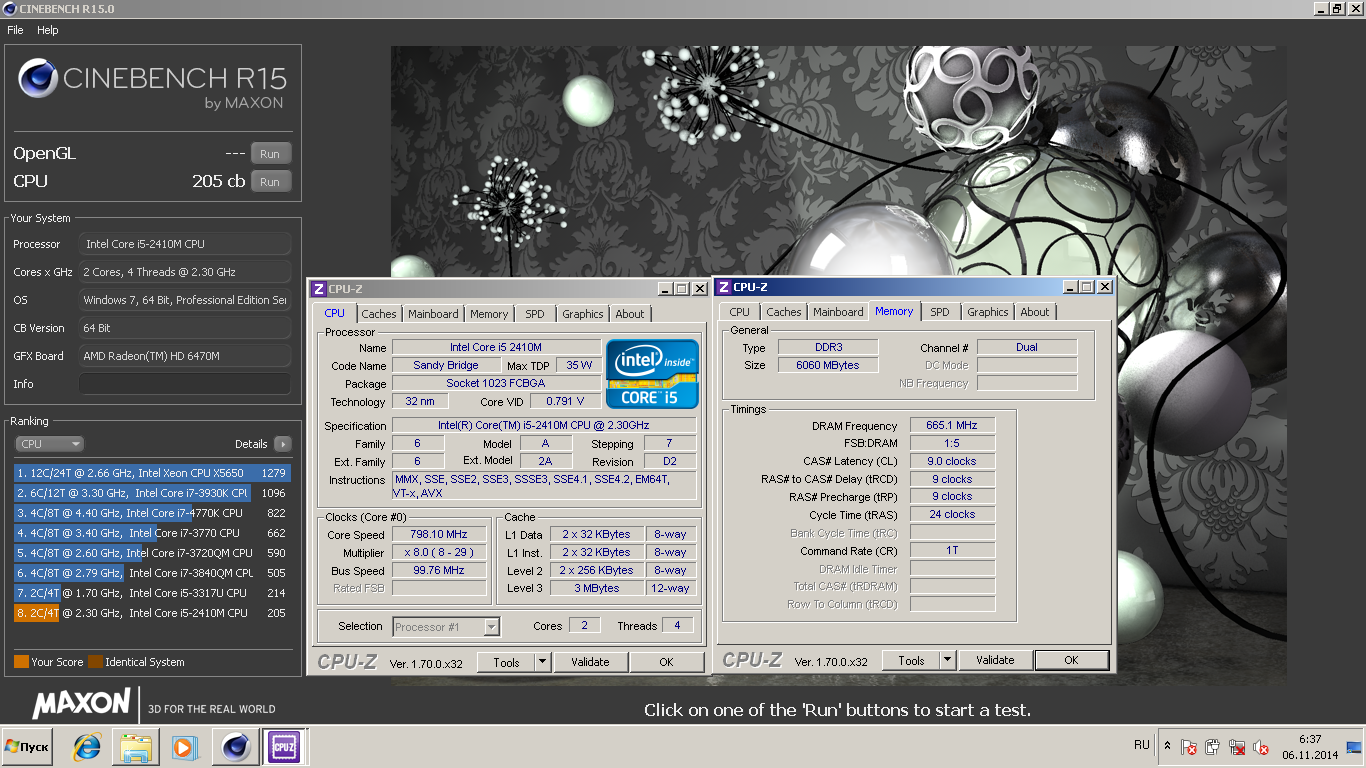Switch to CPU-Z taskbar icon

click(283, 747)
